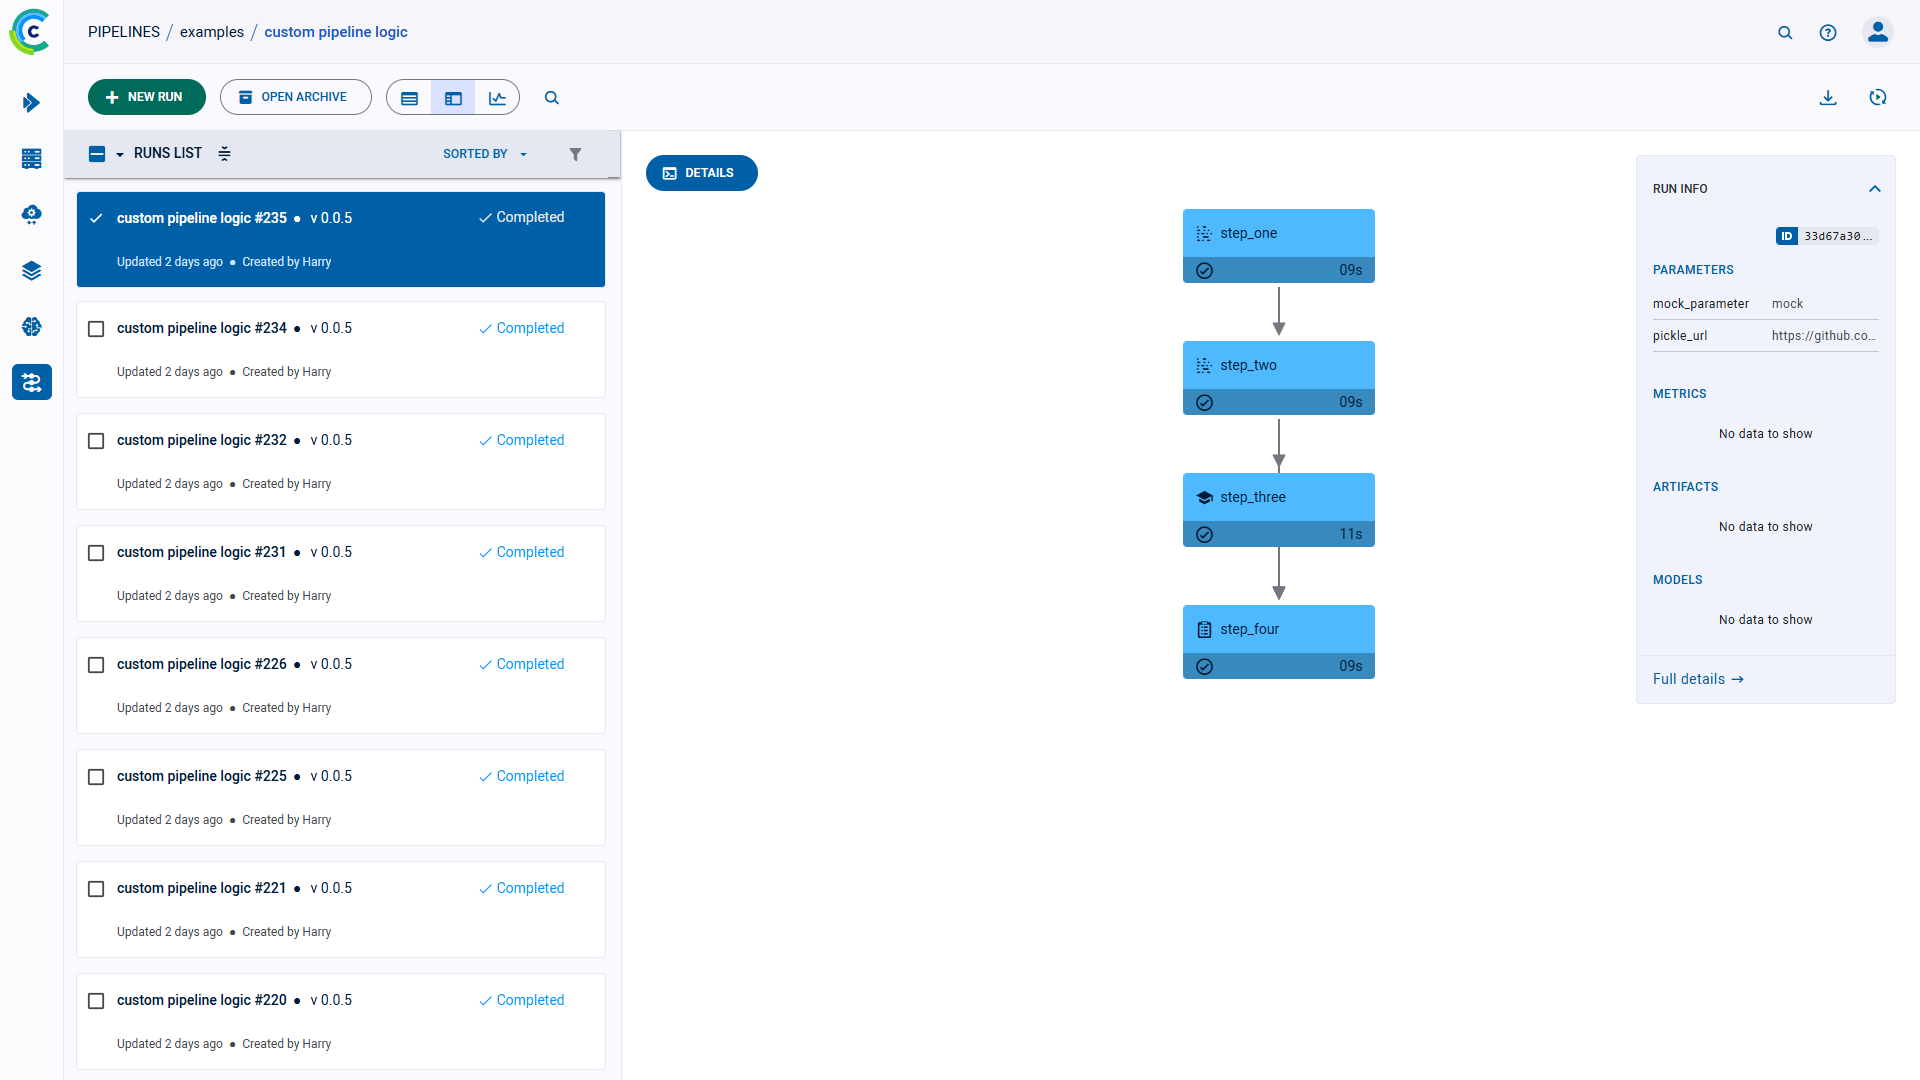The width and height of the screenshot is (1920, 1080).
Task: Click the toolbar search icon
Action: 551,98
